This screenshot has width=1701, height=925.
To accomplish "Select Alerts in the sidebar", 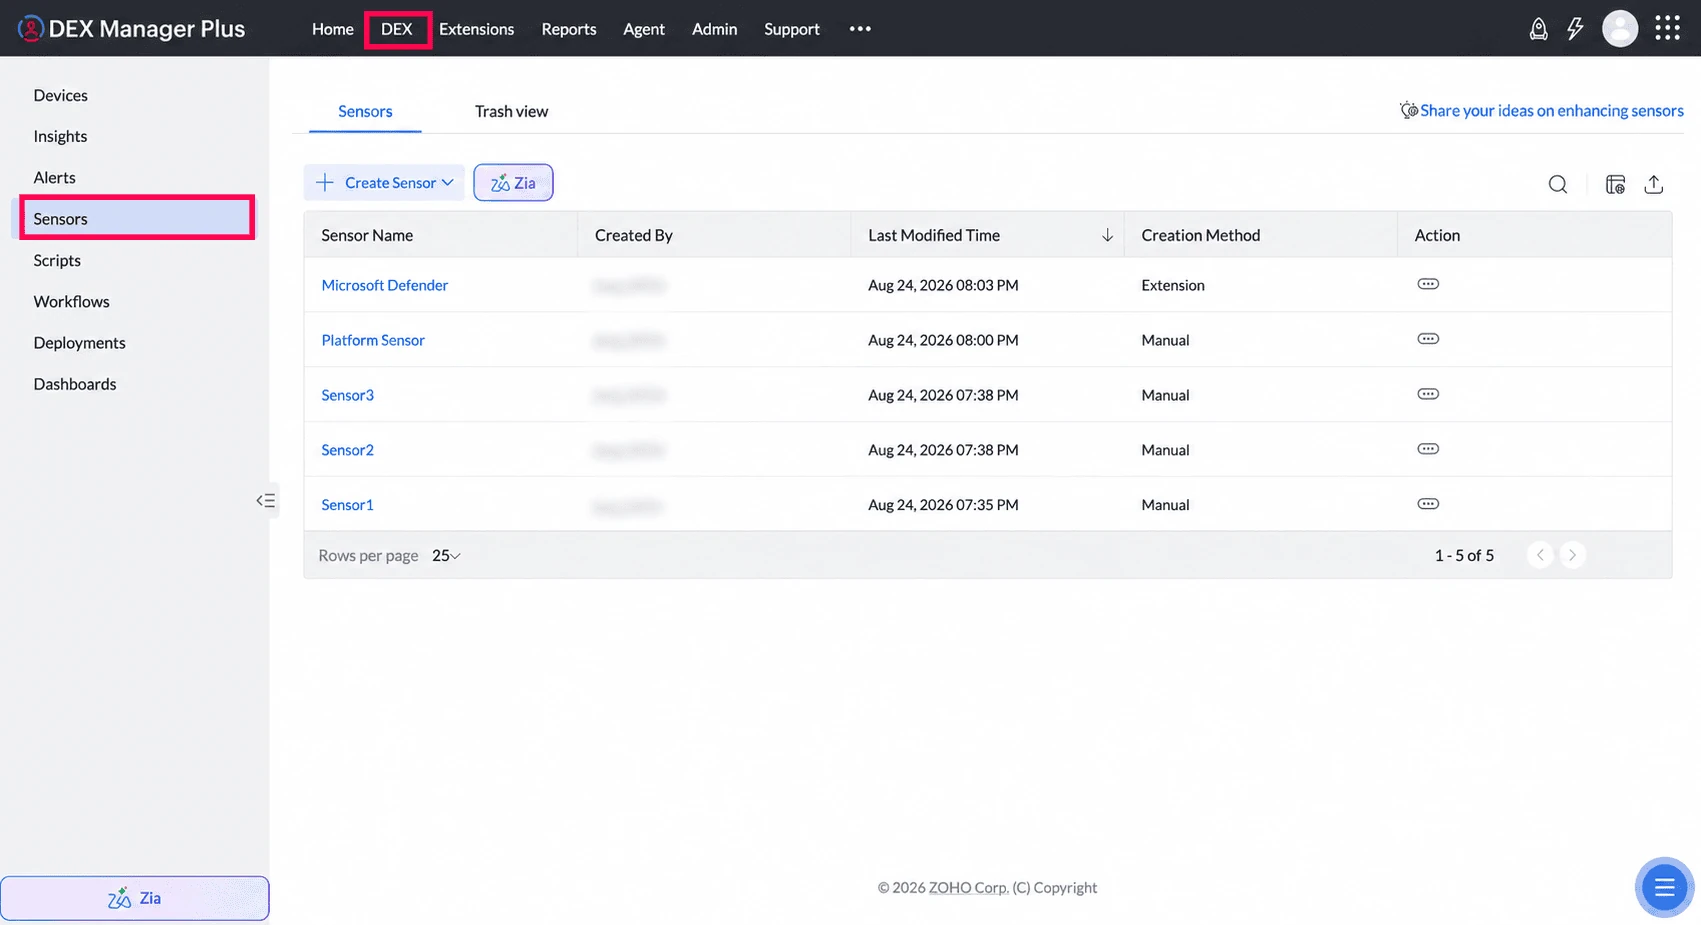I will point(54,177).
